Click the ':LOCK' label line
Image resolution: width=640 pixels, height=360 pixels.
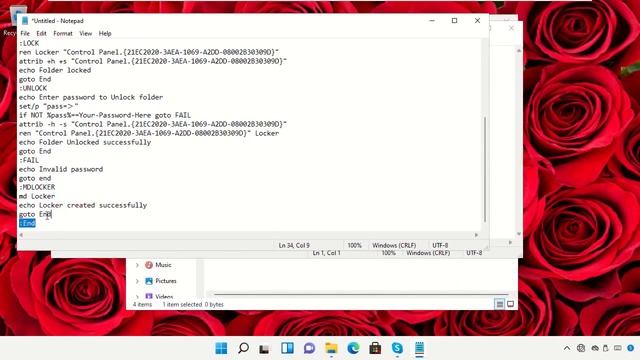click(x=29, y=43)
